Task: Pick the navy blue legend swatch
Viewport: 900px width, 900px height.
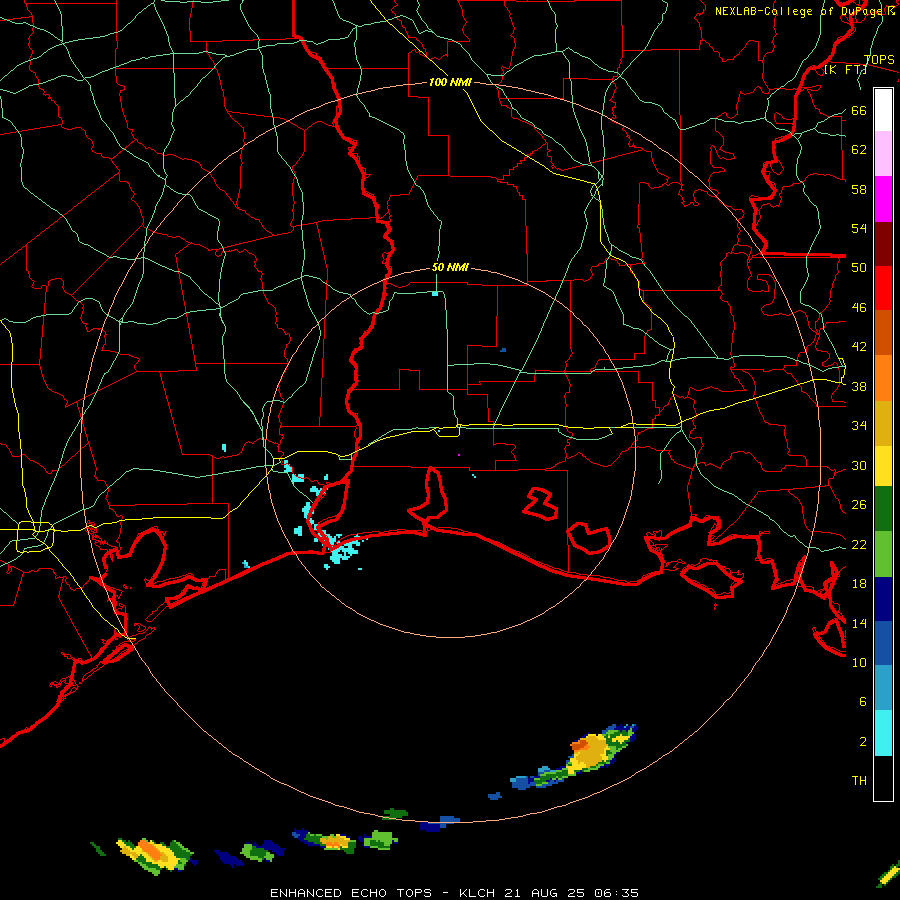Action: coord(883,599)
